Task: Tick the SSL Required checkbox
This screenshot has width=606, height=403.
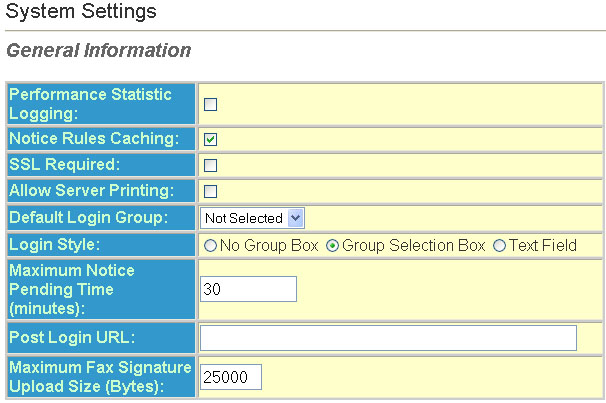Action: click(210, 165)
